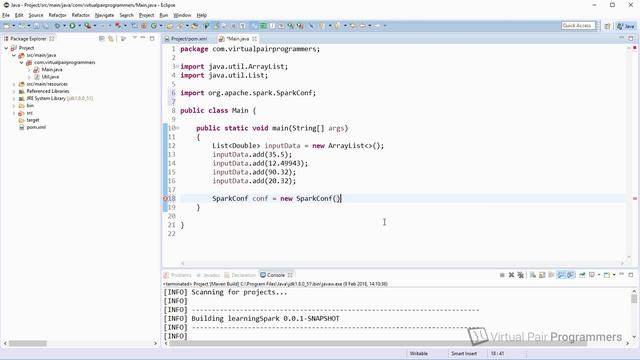Select the target folder in tree
Viewport: 640px width, 360px height.
click(33, 120)
